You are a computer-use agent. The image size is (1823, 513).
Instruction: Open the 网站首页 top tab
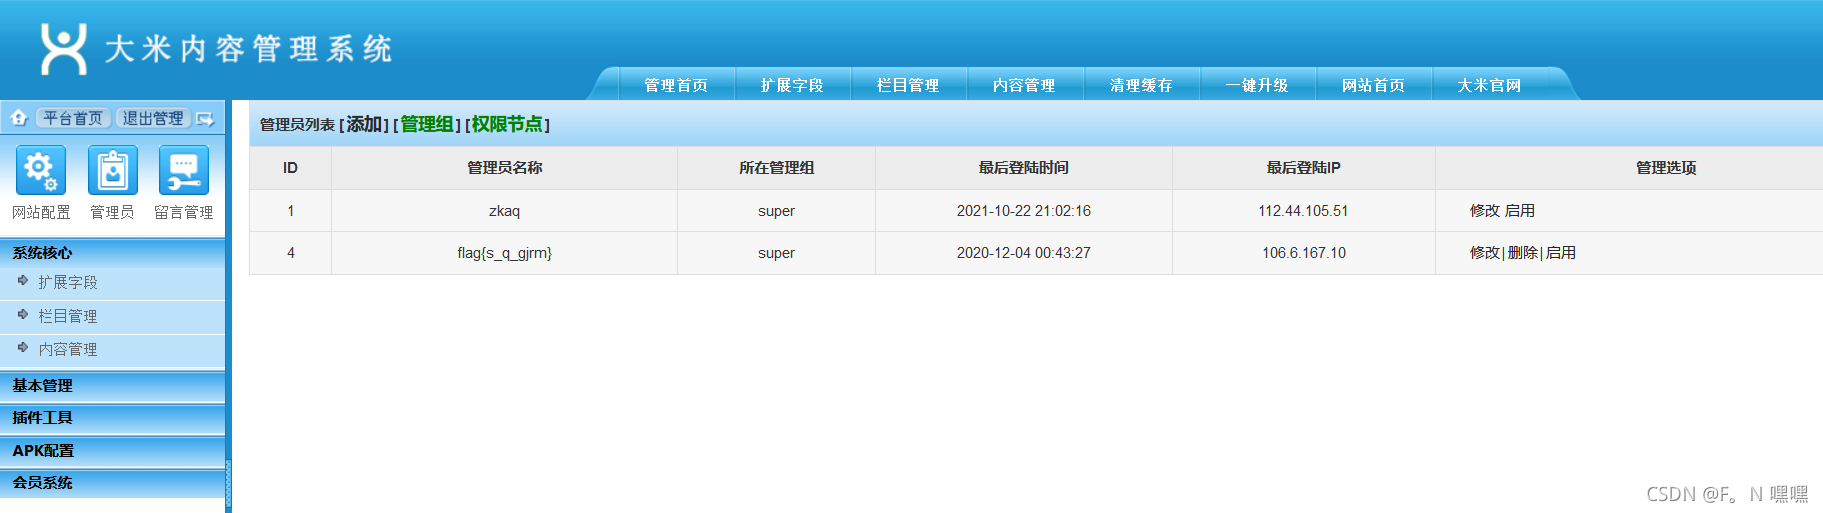[1373, 85]
